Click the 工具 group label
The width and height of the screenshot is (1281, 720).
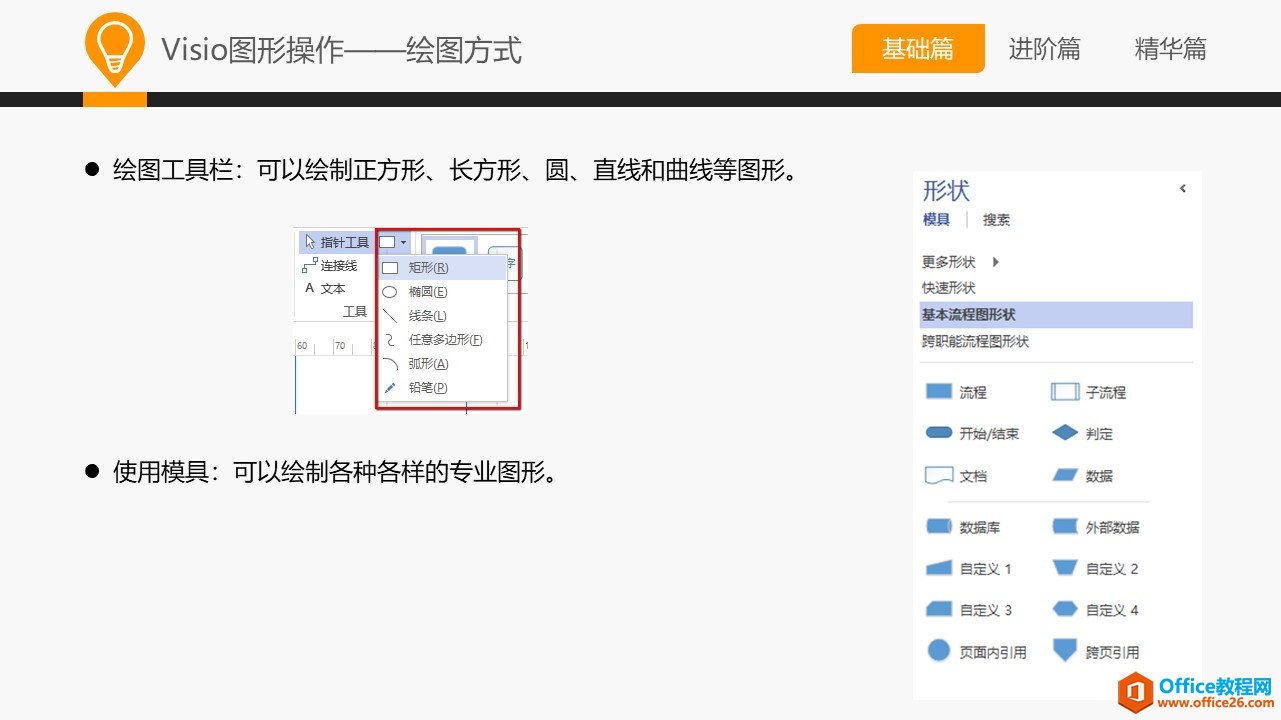point(355,312)
